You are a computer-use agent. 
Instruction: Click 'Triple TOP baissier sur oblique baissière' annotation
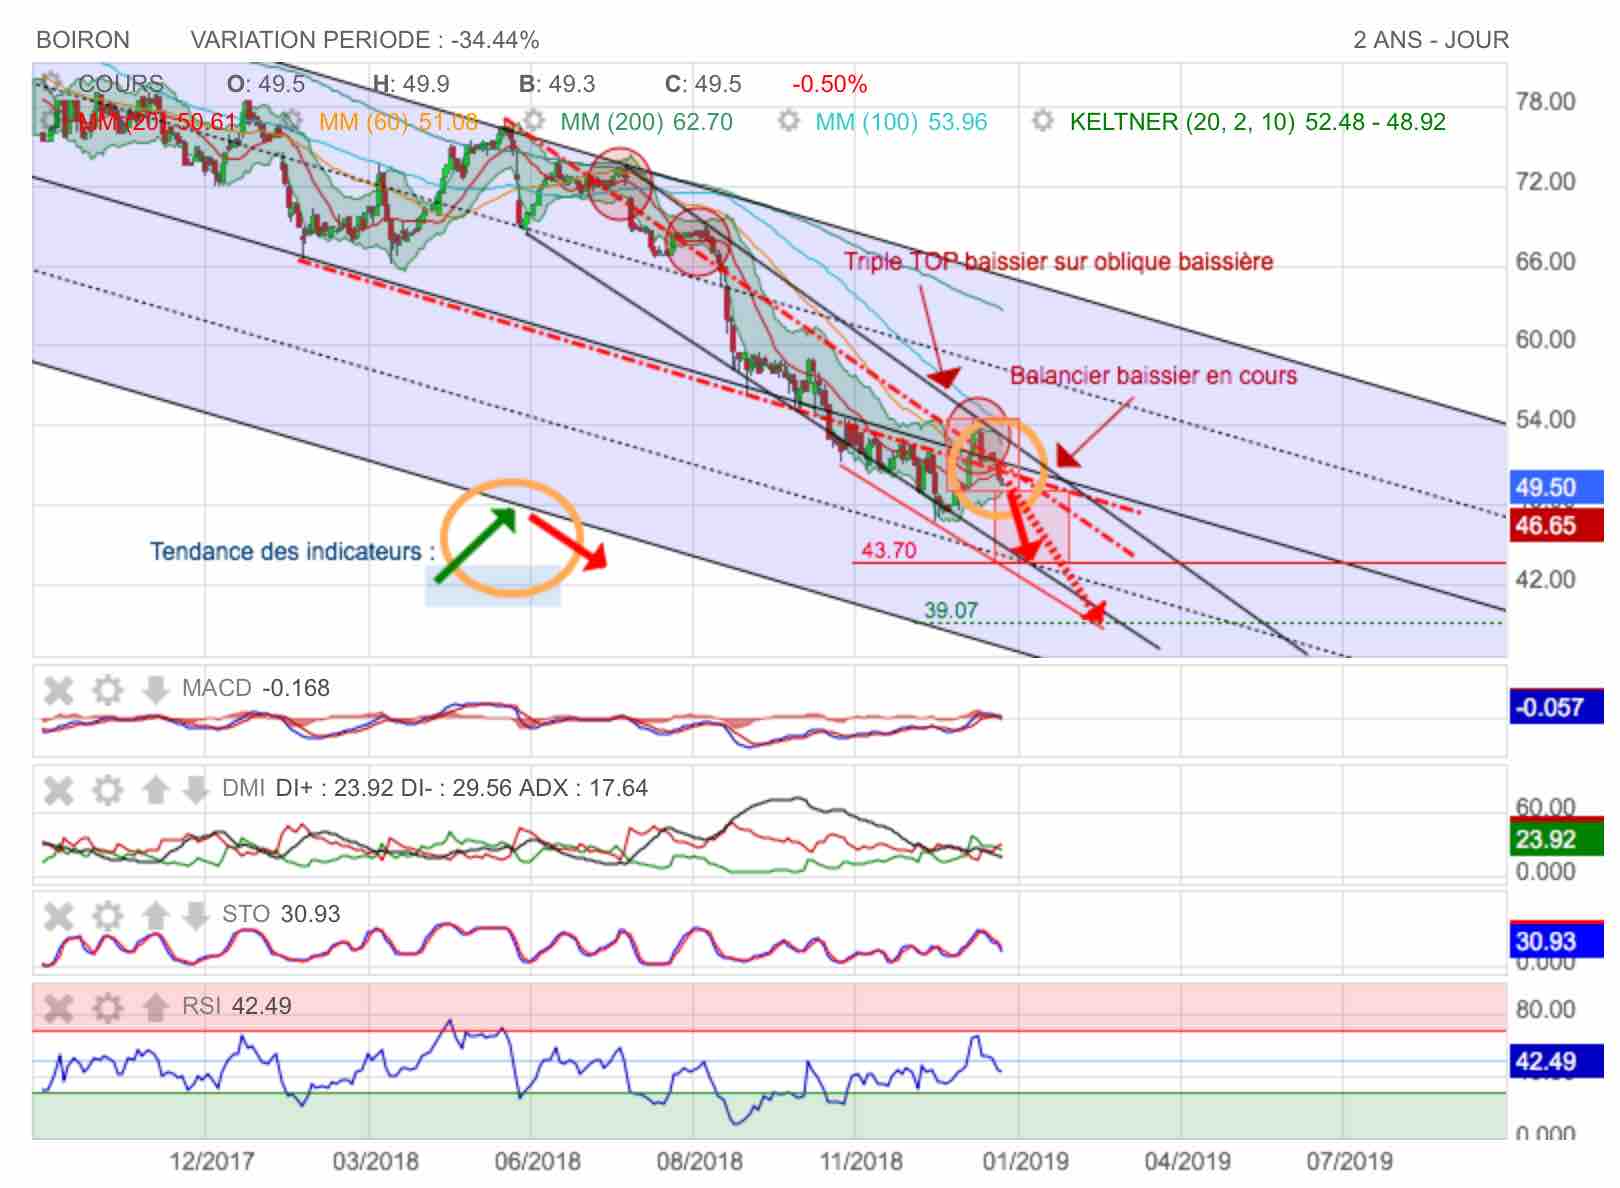click(x=1058, y=262)
